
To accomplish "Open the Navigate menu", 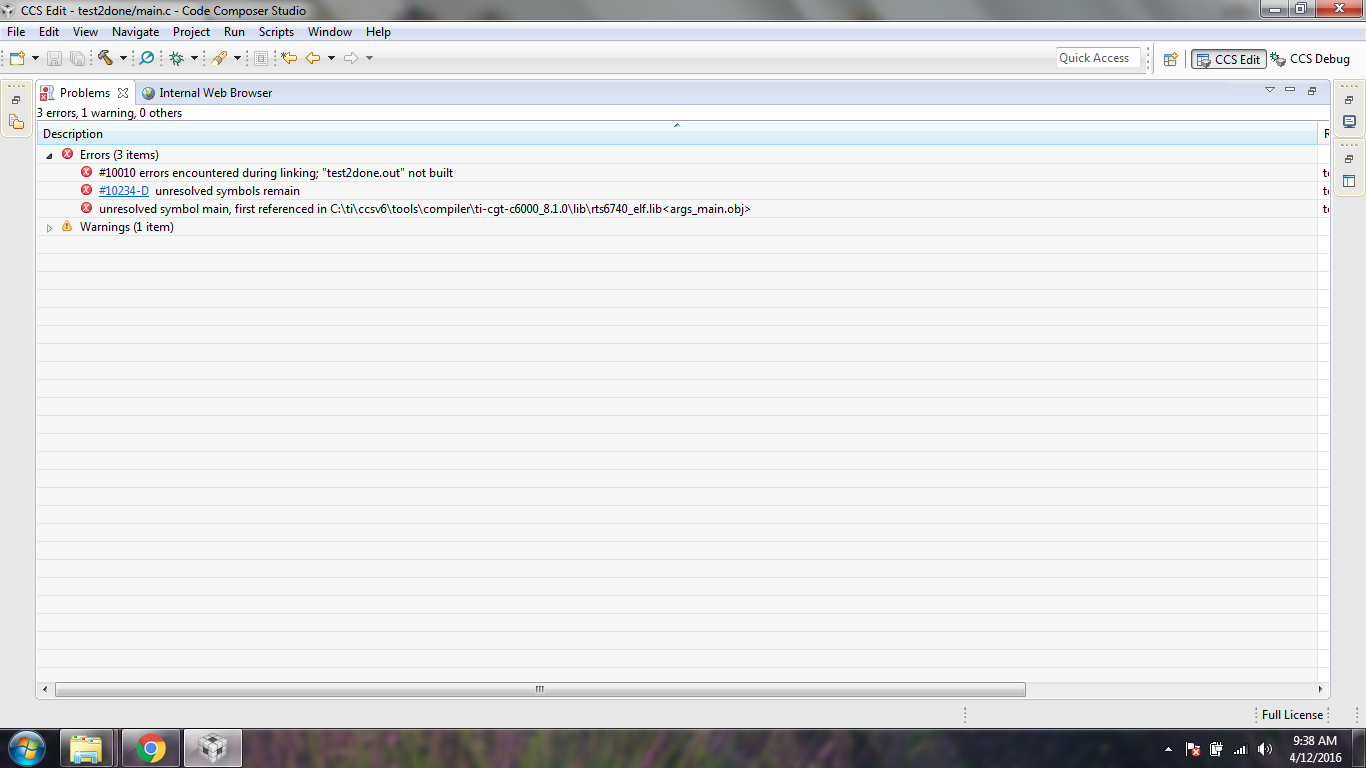I will pos(136,32).
